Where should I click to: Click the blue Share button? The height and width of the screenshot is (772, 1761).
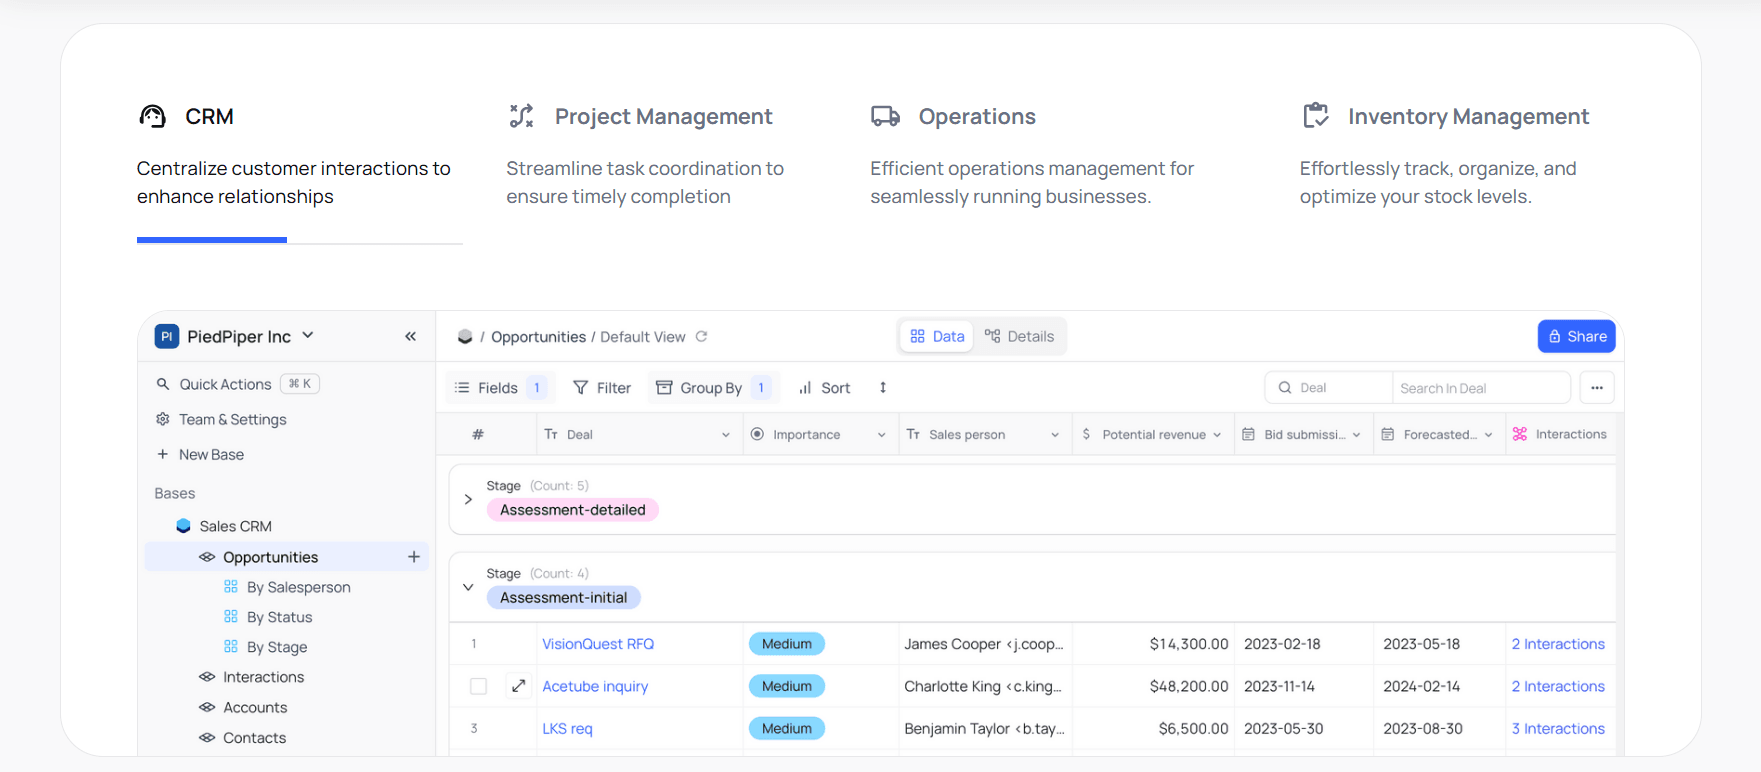tap(1576, 336)
